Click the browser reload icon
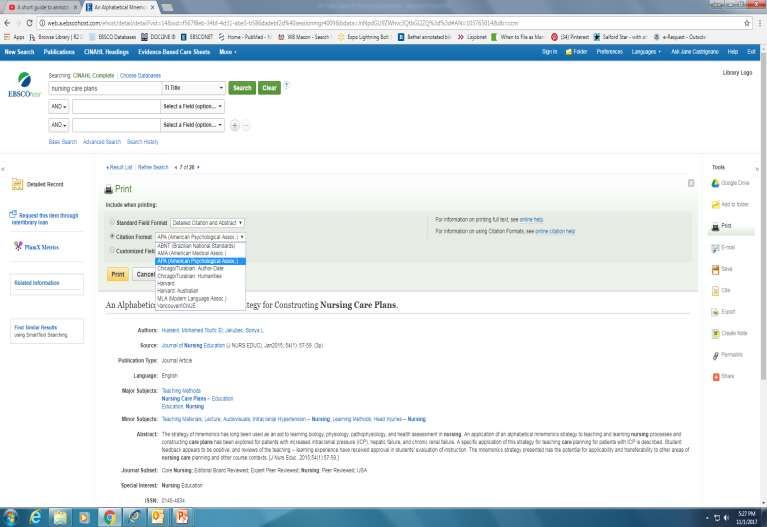 29,23
